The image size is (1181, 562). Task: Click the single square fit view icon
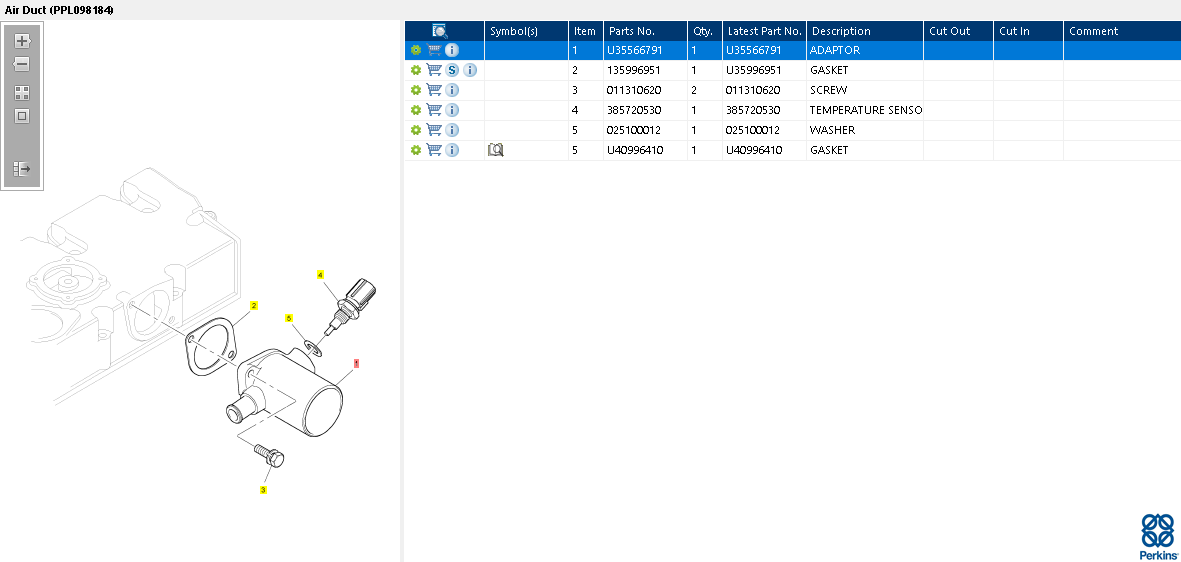coord(22,116)
